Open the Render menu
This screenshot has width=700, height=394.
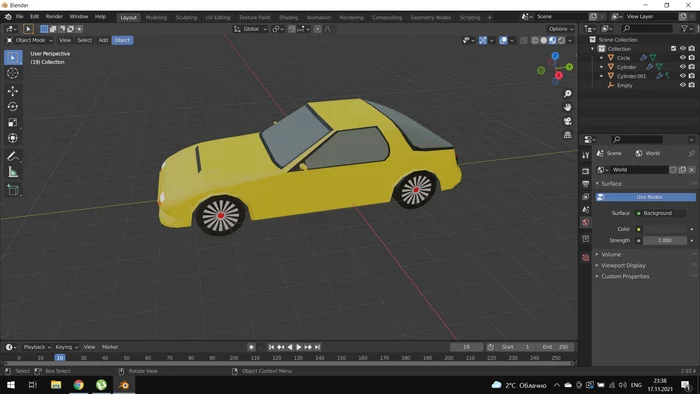54,17
